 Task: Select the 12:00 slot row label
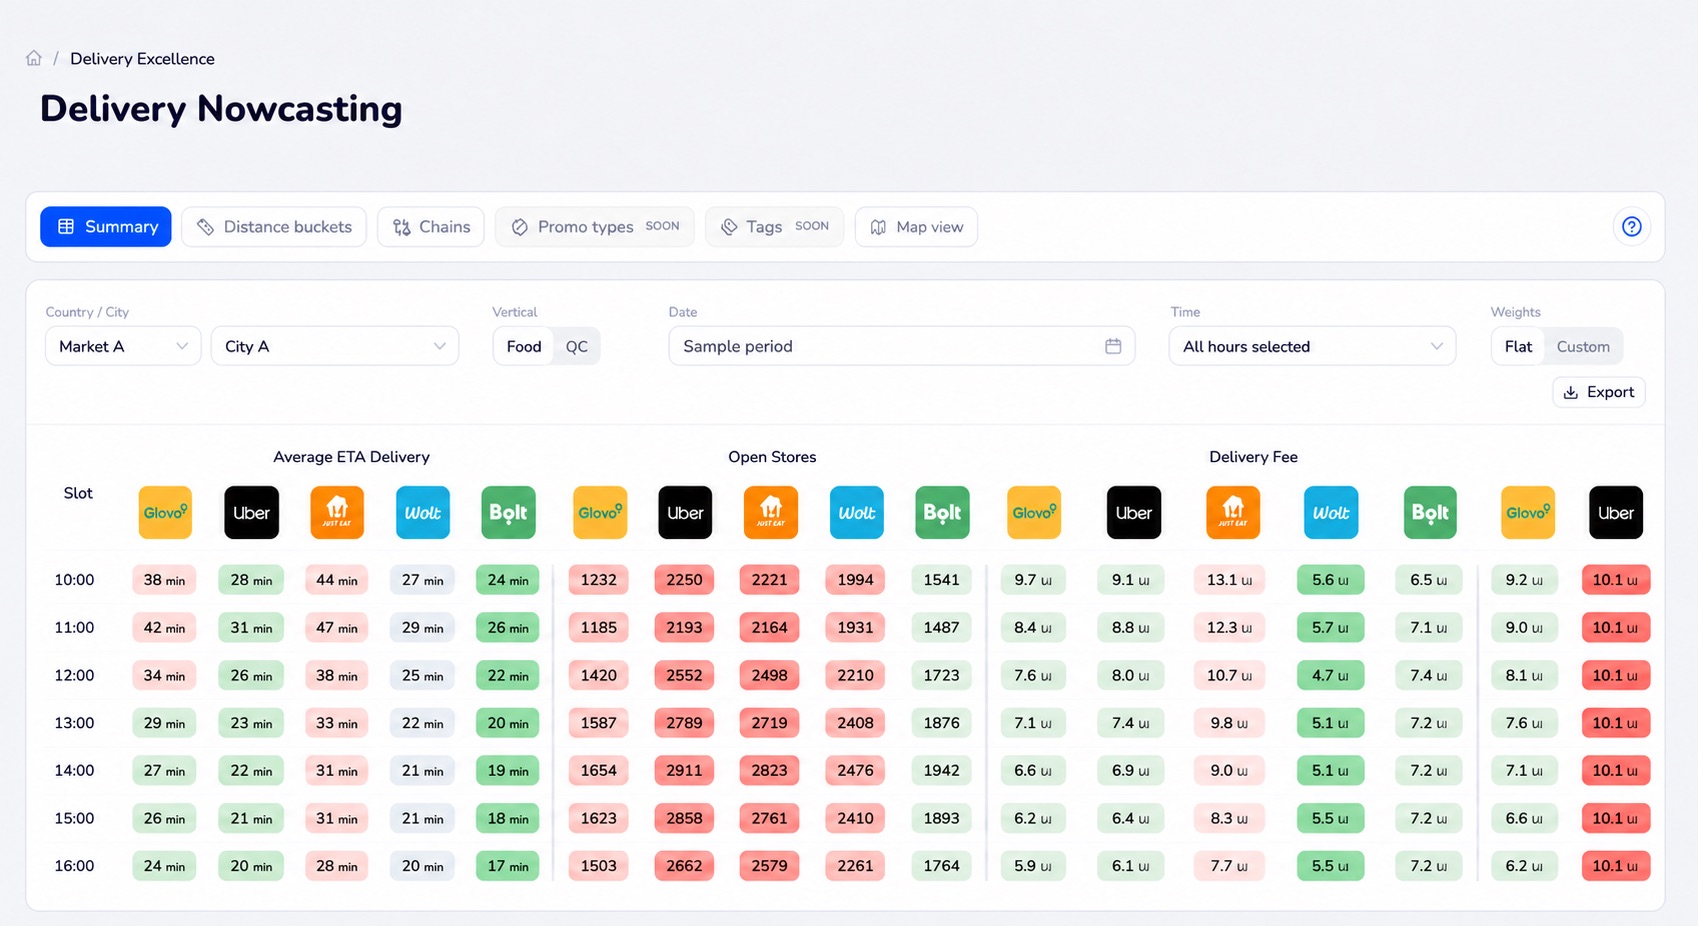tap(74, 675)
